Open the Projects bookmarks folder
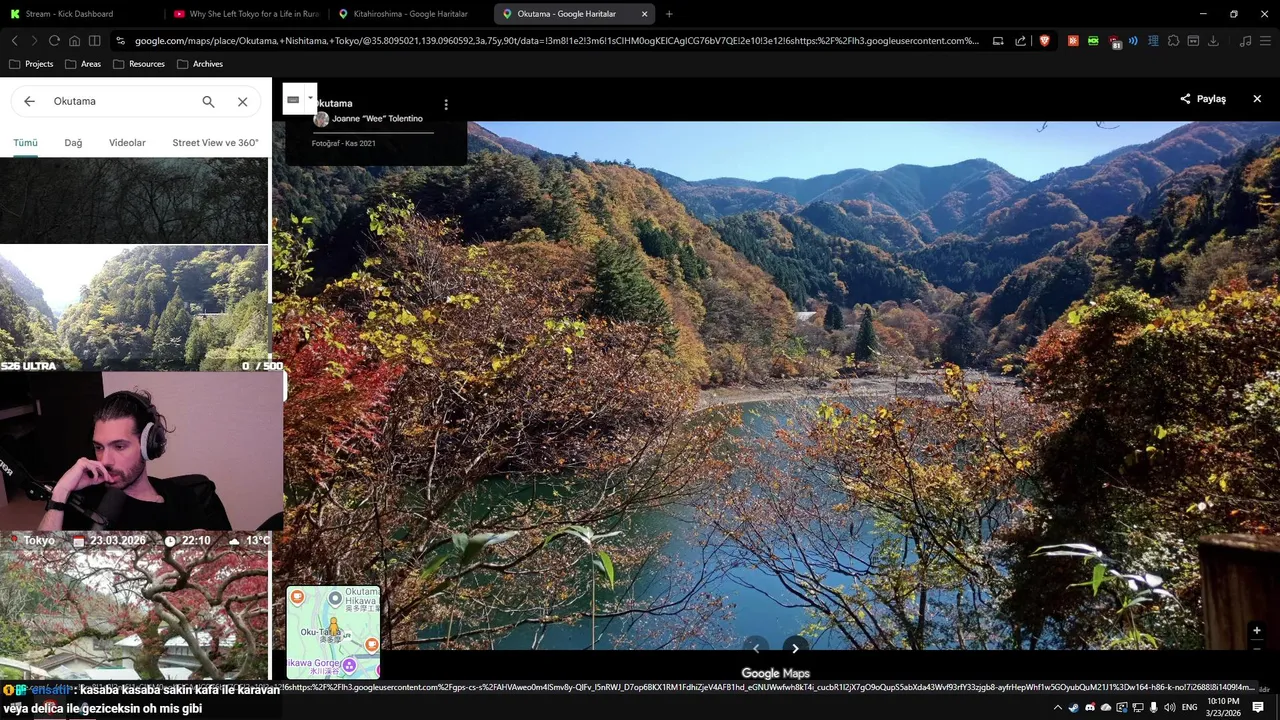The height and width of the screenshot is (720, 1280). [31, 64]
